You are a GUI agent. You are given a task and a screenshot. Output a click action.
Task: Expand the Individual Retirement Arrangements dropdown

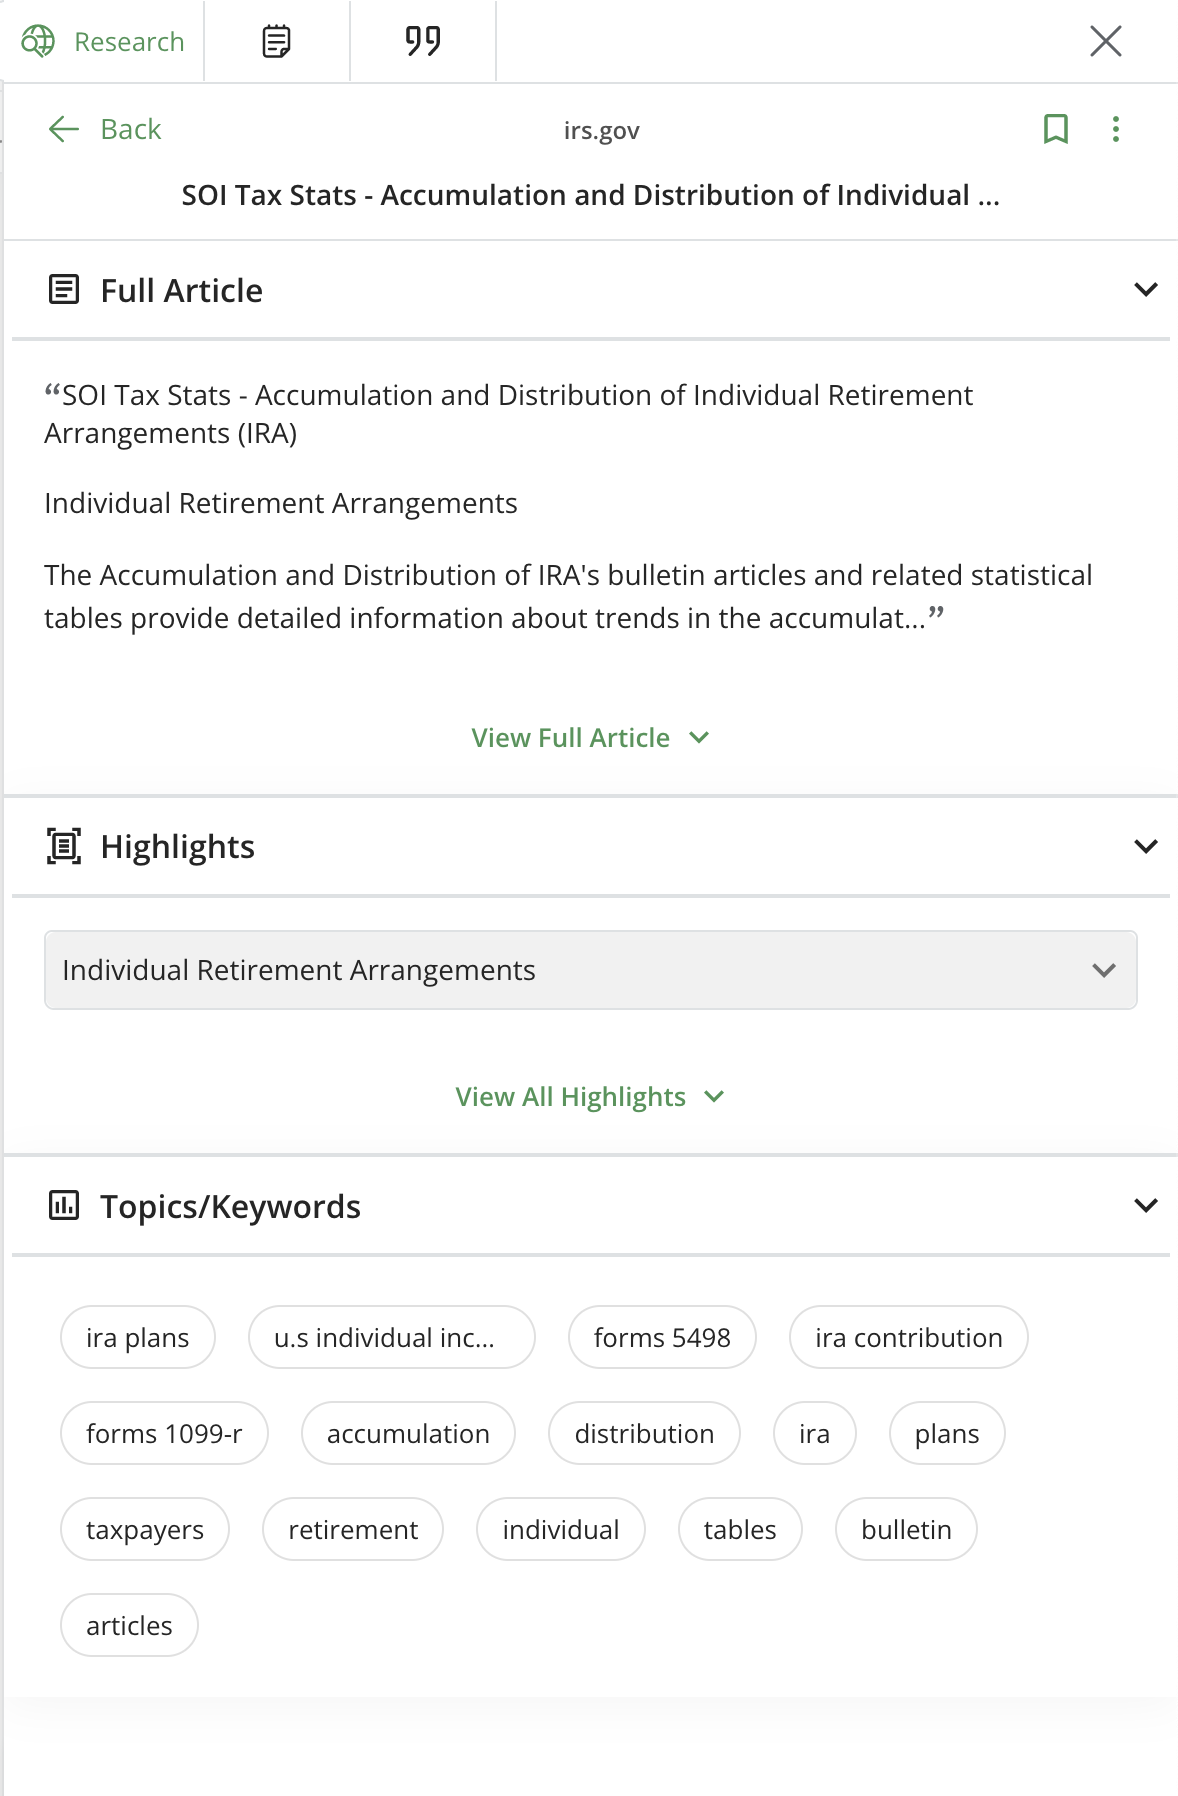tap(591, 970)
